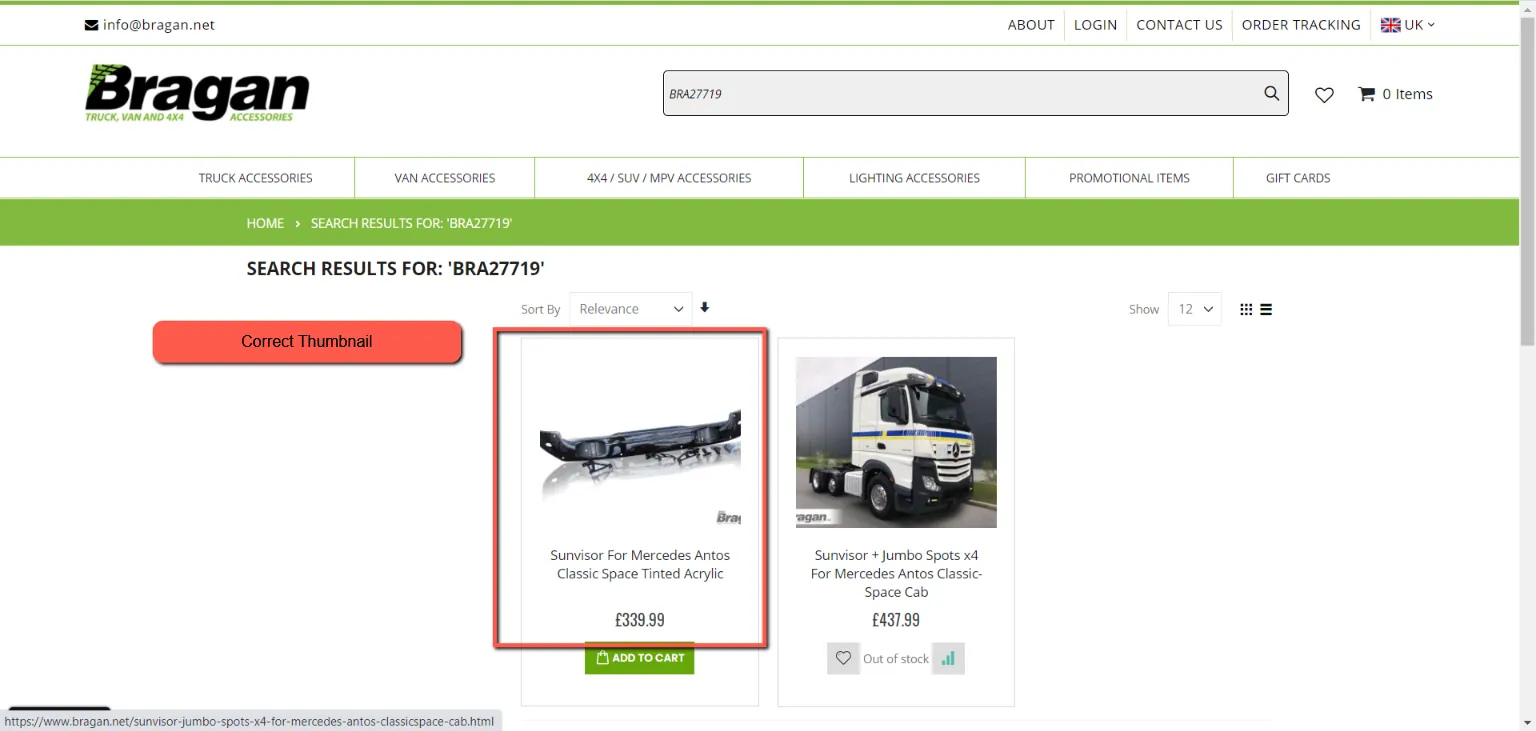The image size is (1536, 731).
Task: Add Tinted Acrylic sunvisor to cart
Action: click(x=640, y=658)
